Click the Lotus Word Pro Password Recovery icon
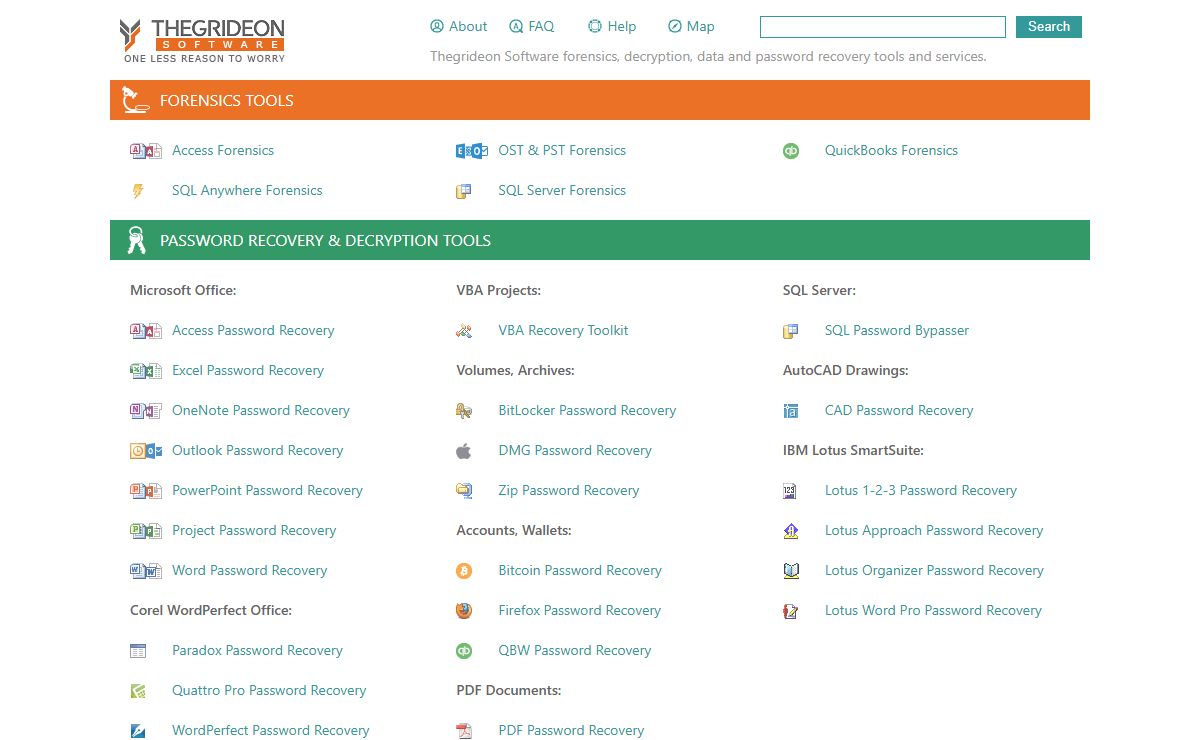The width and height of the screenshot is (1200, 740). (791, 611)
